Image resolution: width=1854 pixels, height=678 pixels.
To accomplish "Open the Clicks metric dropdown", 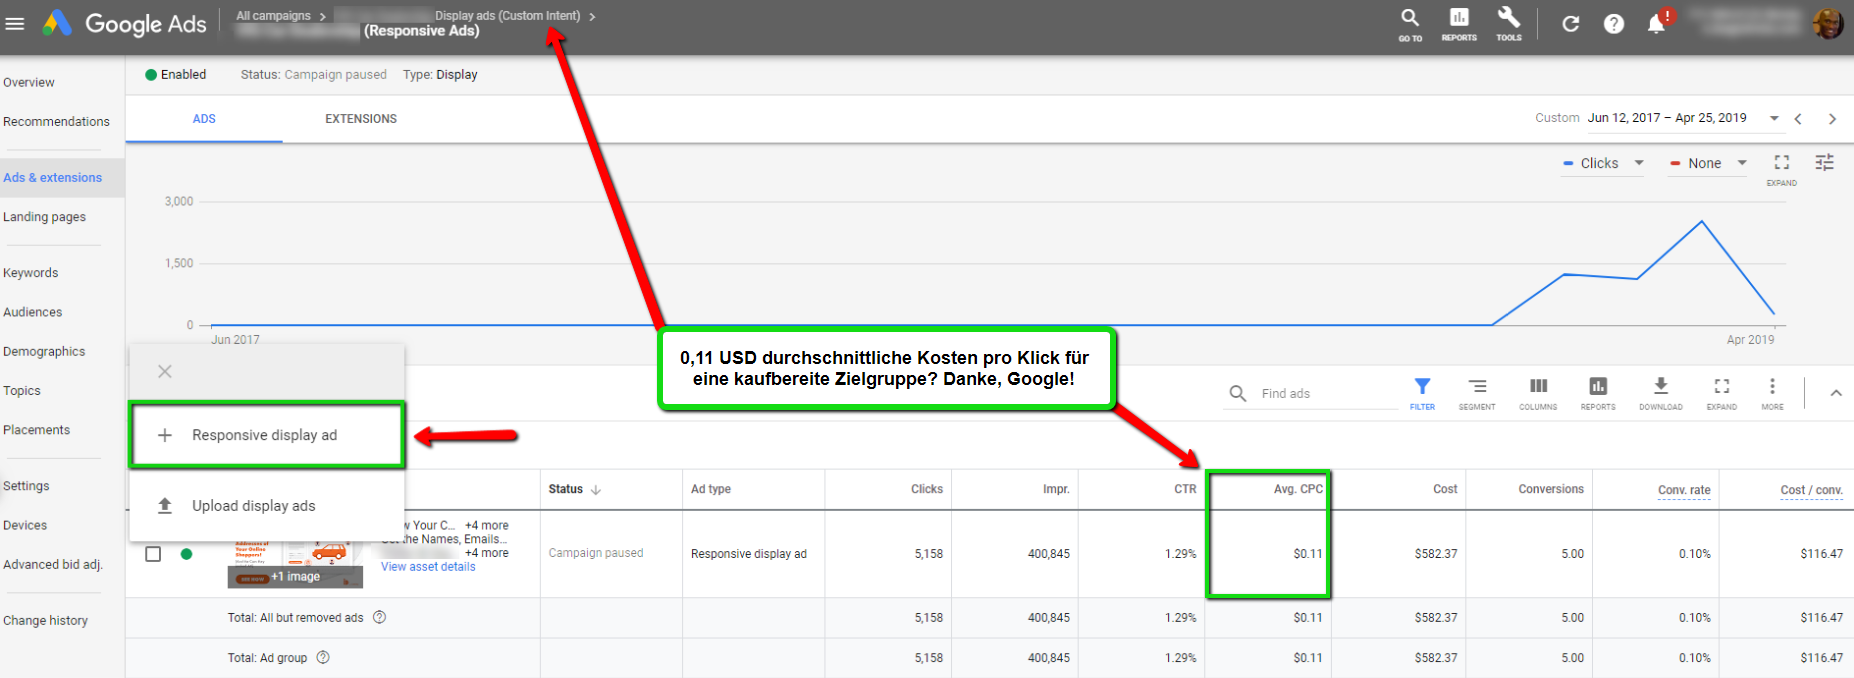I will point(1604,163).
